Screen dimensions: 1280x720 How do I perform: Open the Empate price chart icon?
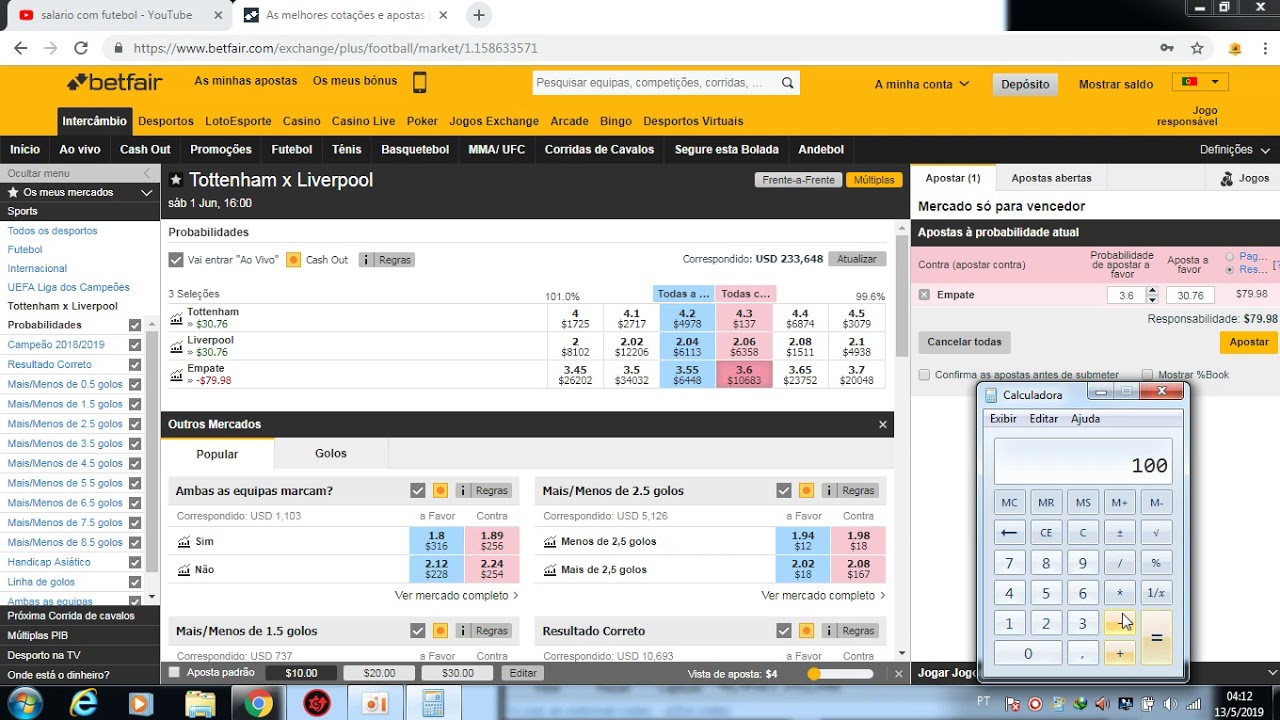177,375
